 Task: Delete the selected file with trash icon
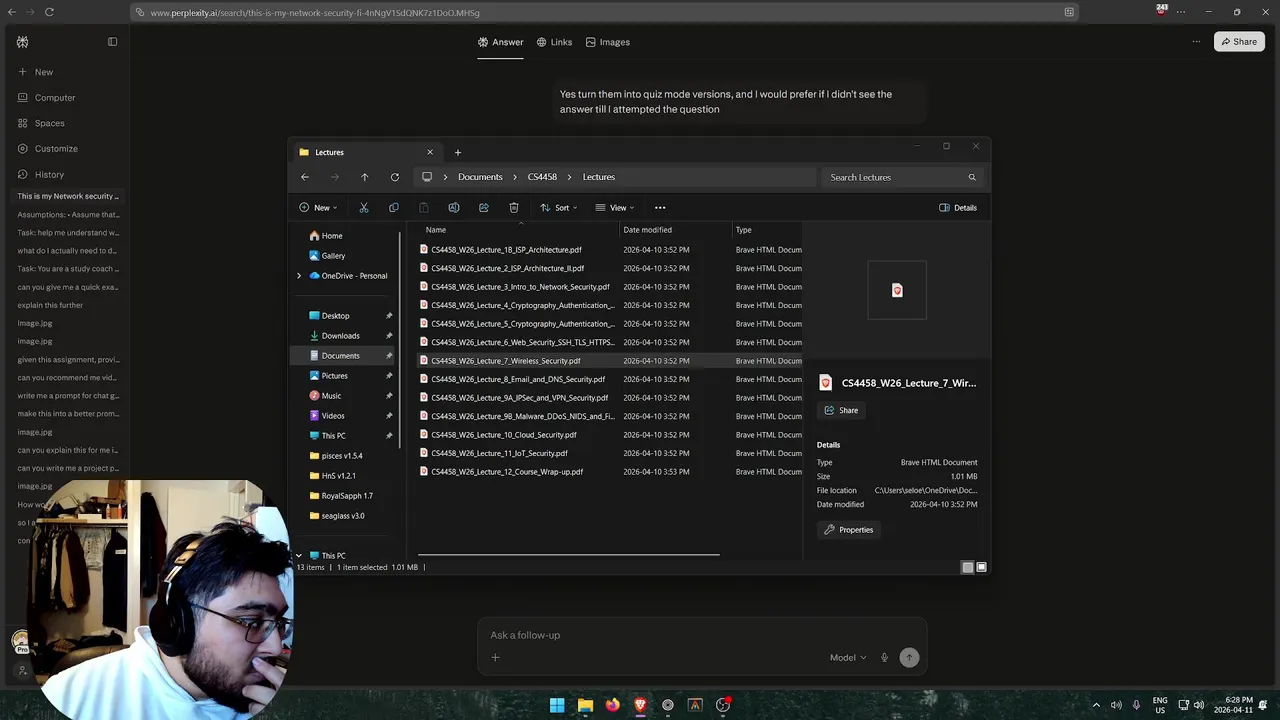514,208
